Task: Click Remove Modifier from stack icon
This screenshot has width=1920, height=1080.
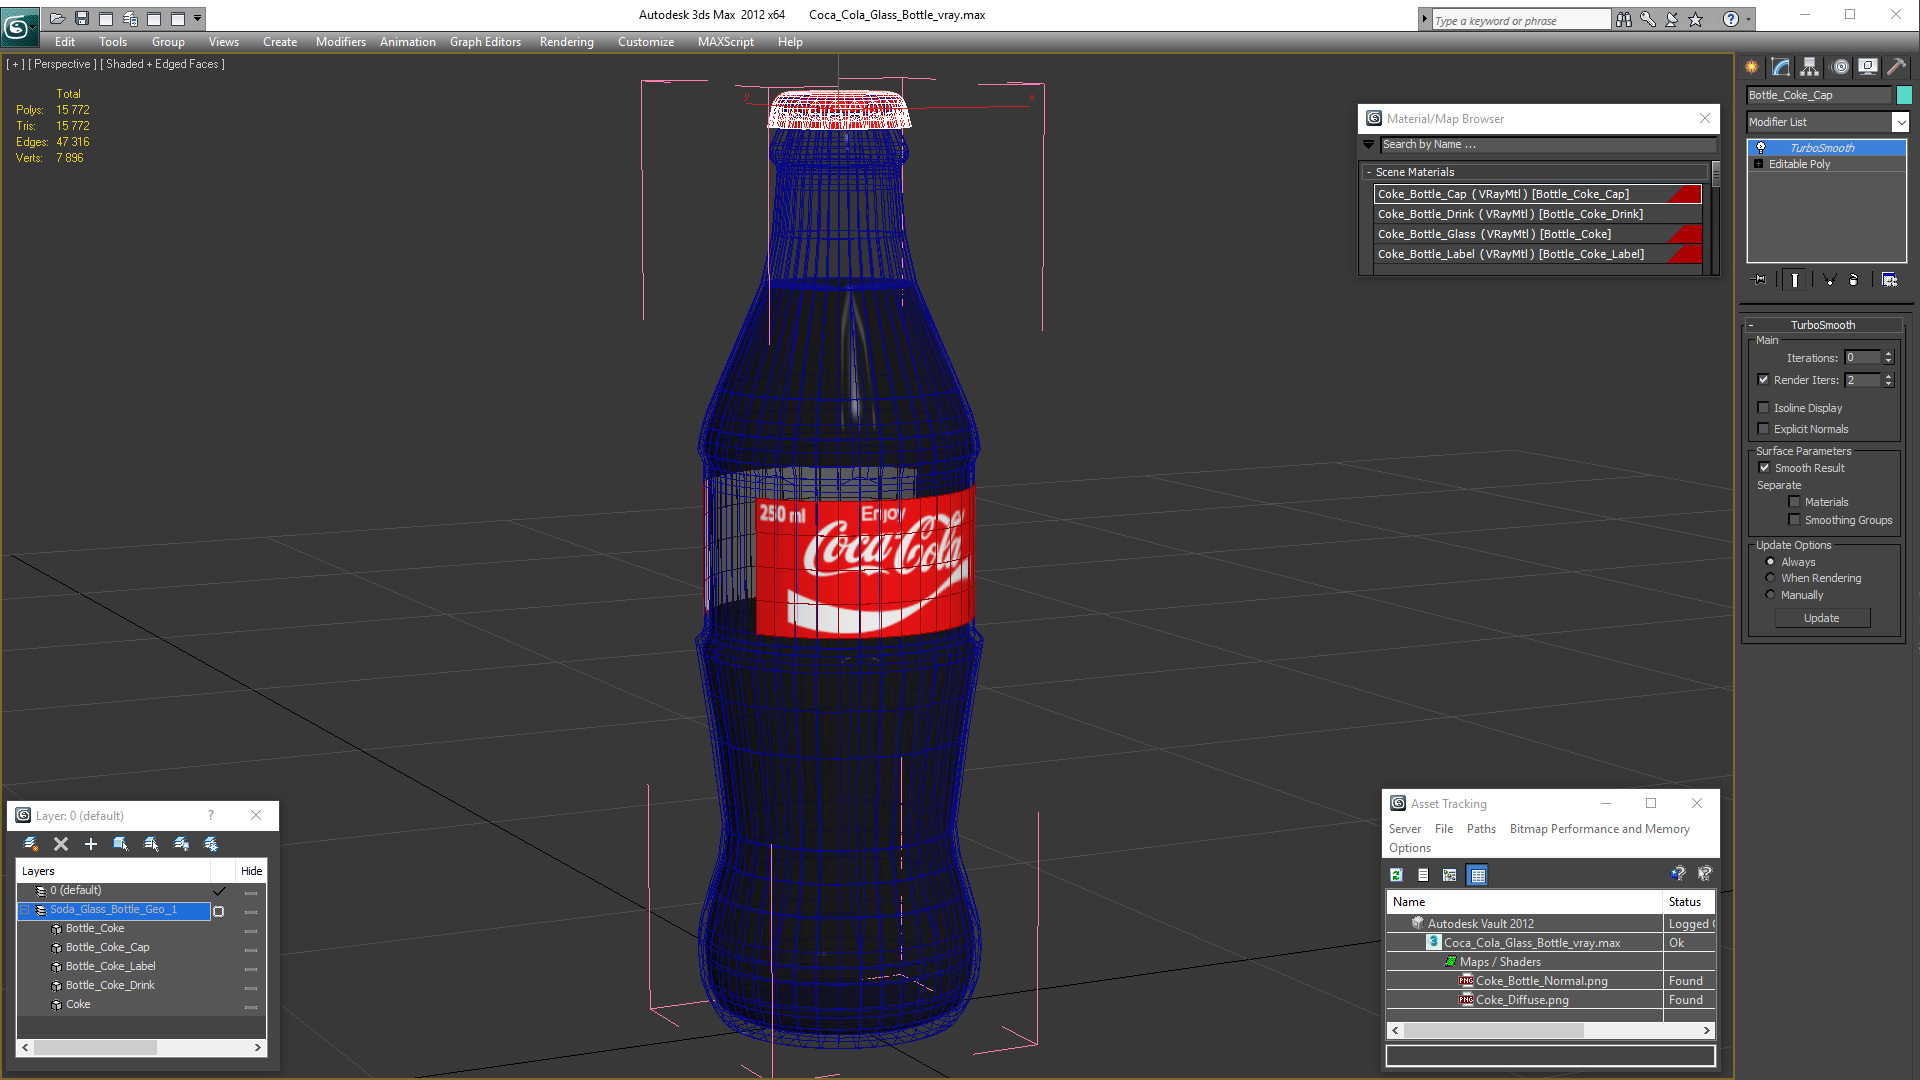Action: 1854,280
